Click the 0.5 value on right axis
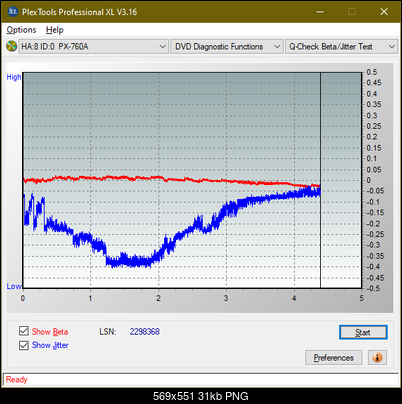Screen dimensions: 402x404 [x=372, y=72]
